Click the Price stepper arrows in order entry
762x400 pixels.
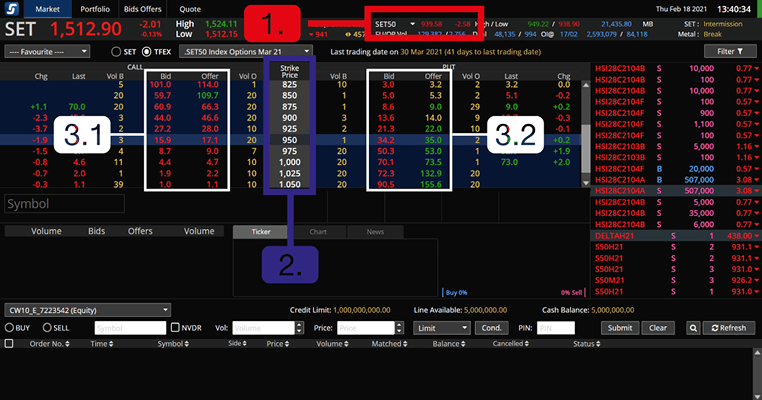pyautogui.click(x=401, y=327)
